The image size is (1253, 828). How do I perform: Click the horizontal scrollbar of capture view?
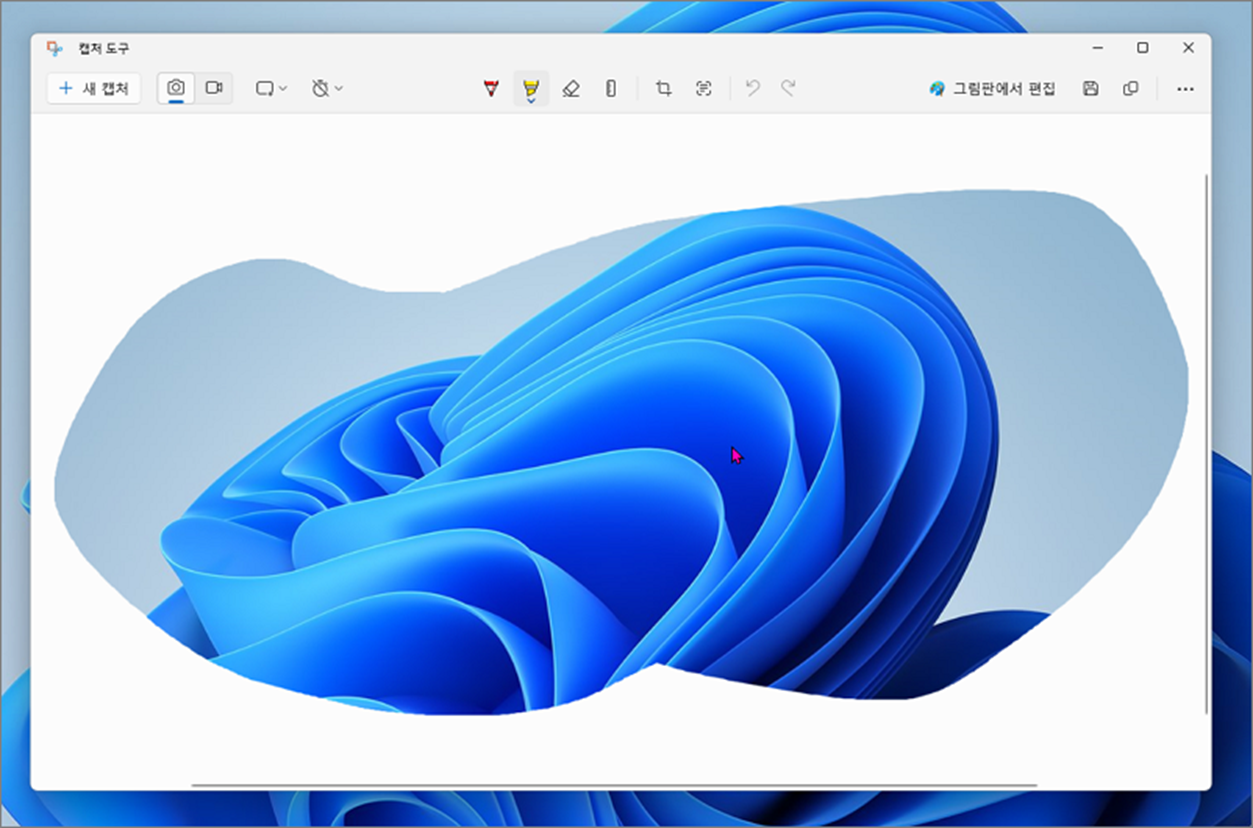coord(614,786)
